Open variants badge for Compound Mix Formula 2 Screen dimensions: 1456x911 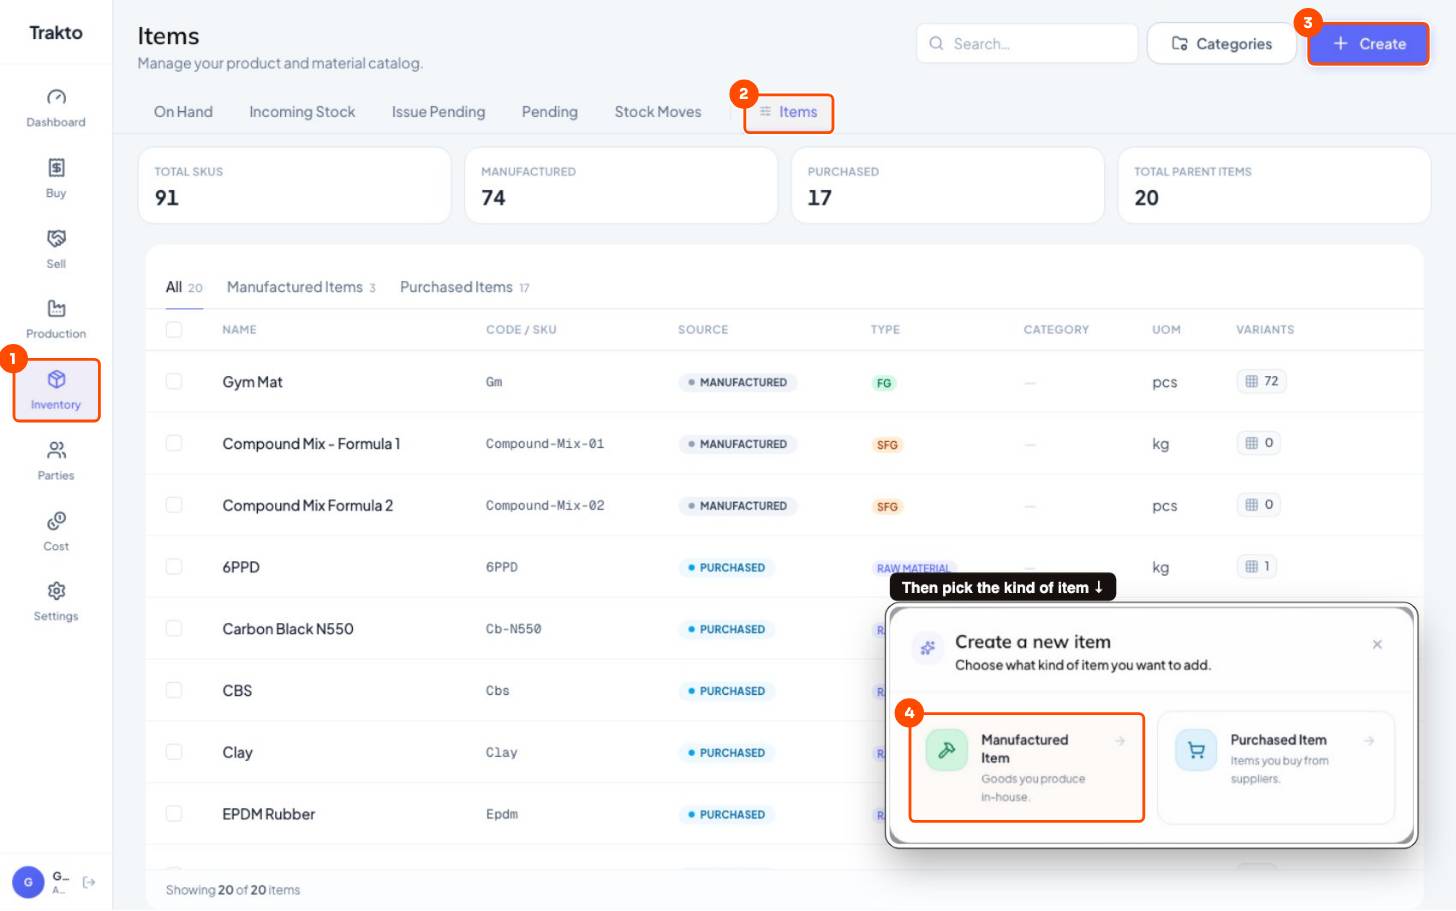pyautogui.click(x=1260, y=505)
